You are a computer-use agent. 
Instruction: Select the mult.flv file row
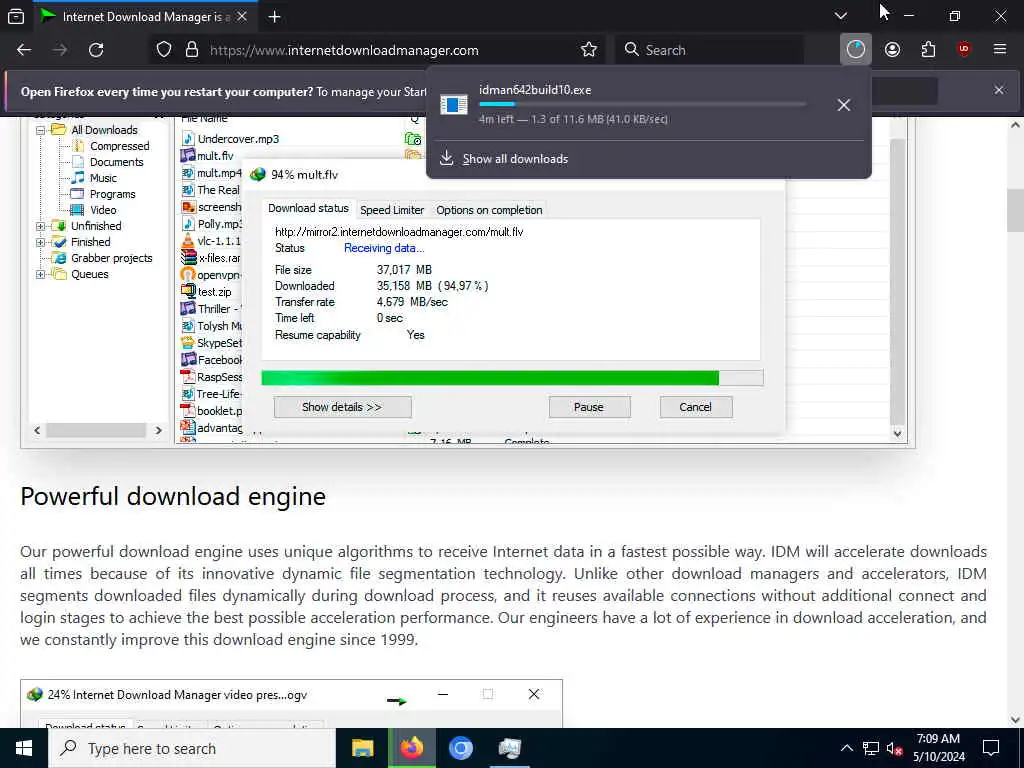(x=215, y=155)
